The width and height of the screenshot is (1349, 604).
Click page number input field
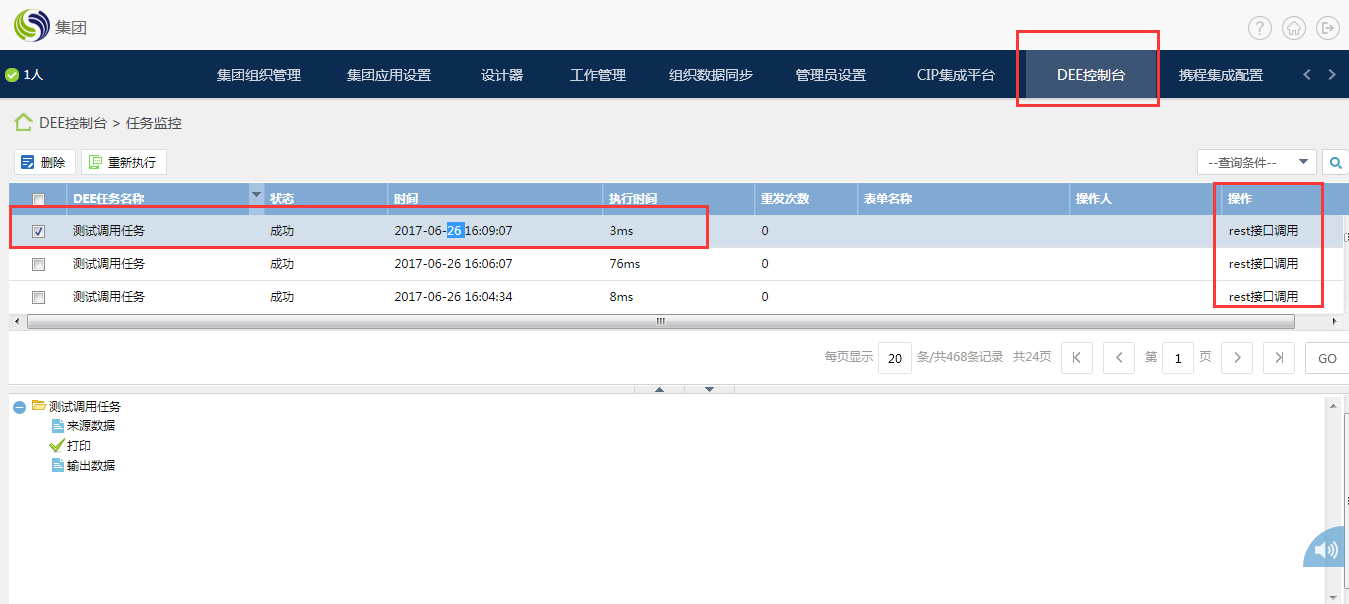pyautogui.click(x=1178, y=358)
